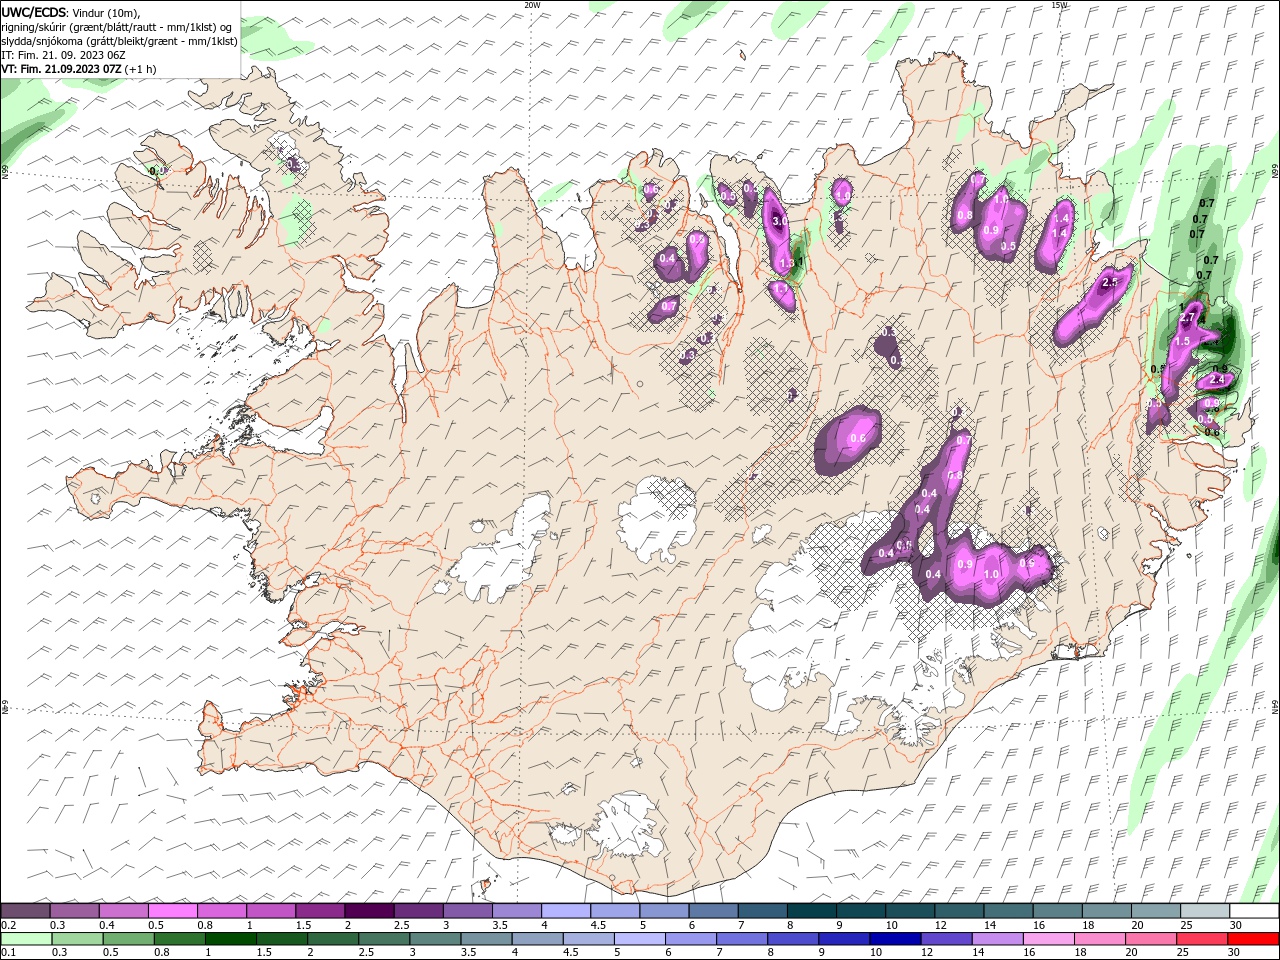This screenshot has height=960, width=1280.
Task: Pick the darkest green 1–1.5 rain legend swatch
Action: pyautogui.click(x=231, y=939)
